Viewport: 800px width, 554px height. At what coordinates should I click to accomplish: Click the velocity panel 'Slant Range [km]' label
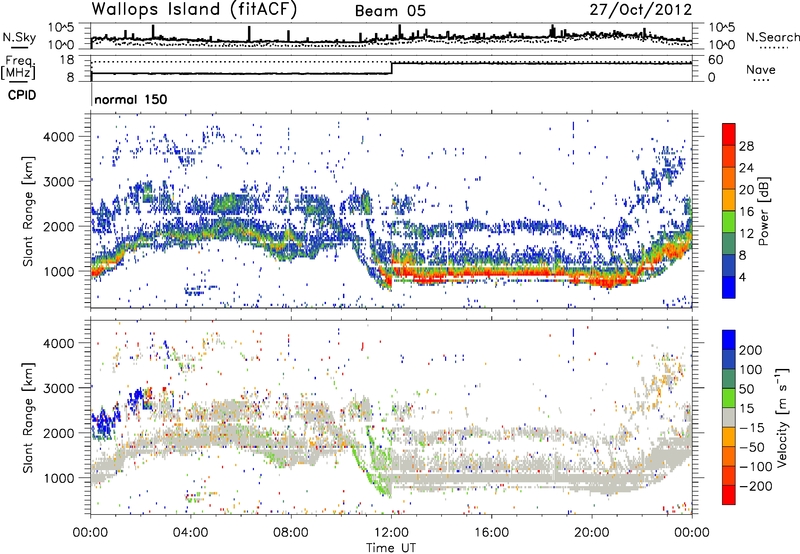28,417
